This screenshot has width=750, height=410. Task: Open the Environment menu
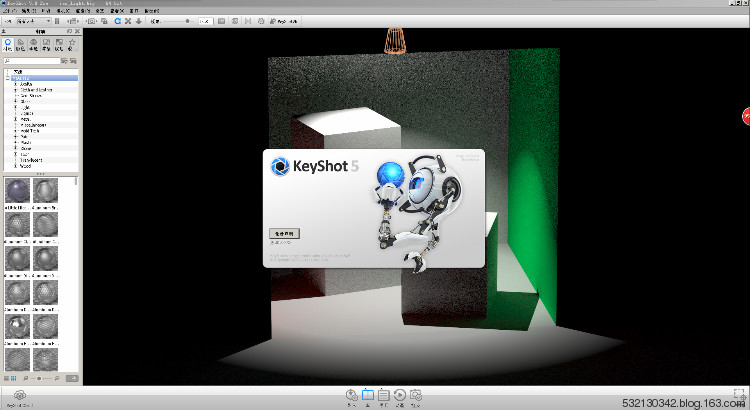coord(46,10)
